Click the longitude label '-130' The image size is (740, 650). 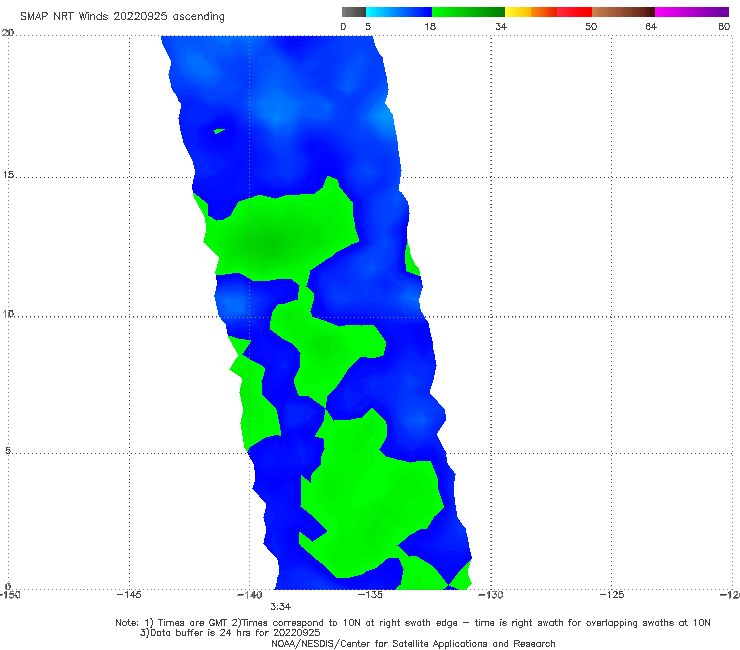pyautogui.click(x=491, y=595)
